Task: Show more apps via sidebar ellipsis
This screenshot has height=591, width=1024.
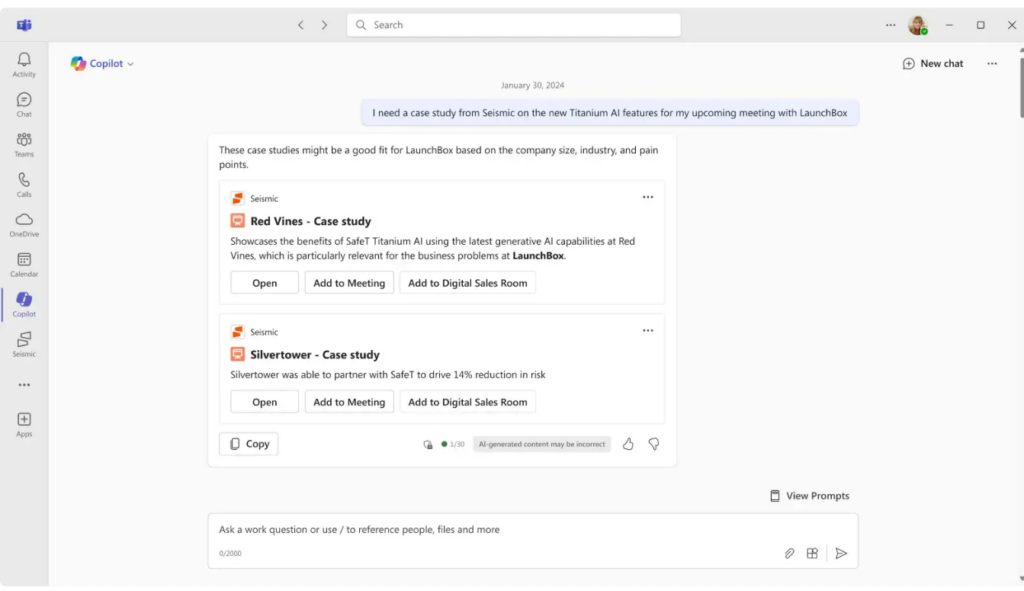Action: [24, 385]
